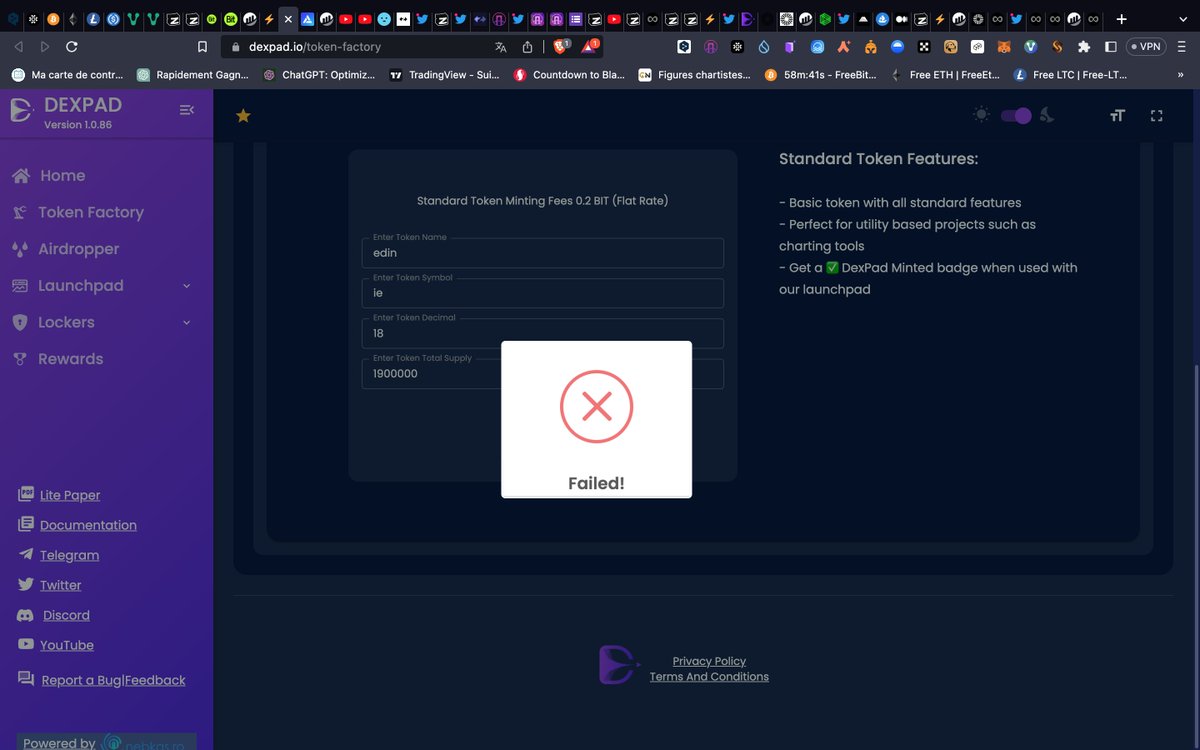Screen dimensions: 1200x750
Task: Open the ChatGPT: Optimiz... bookmark
Action: 319,75
